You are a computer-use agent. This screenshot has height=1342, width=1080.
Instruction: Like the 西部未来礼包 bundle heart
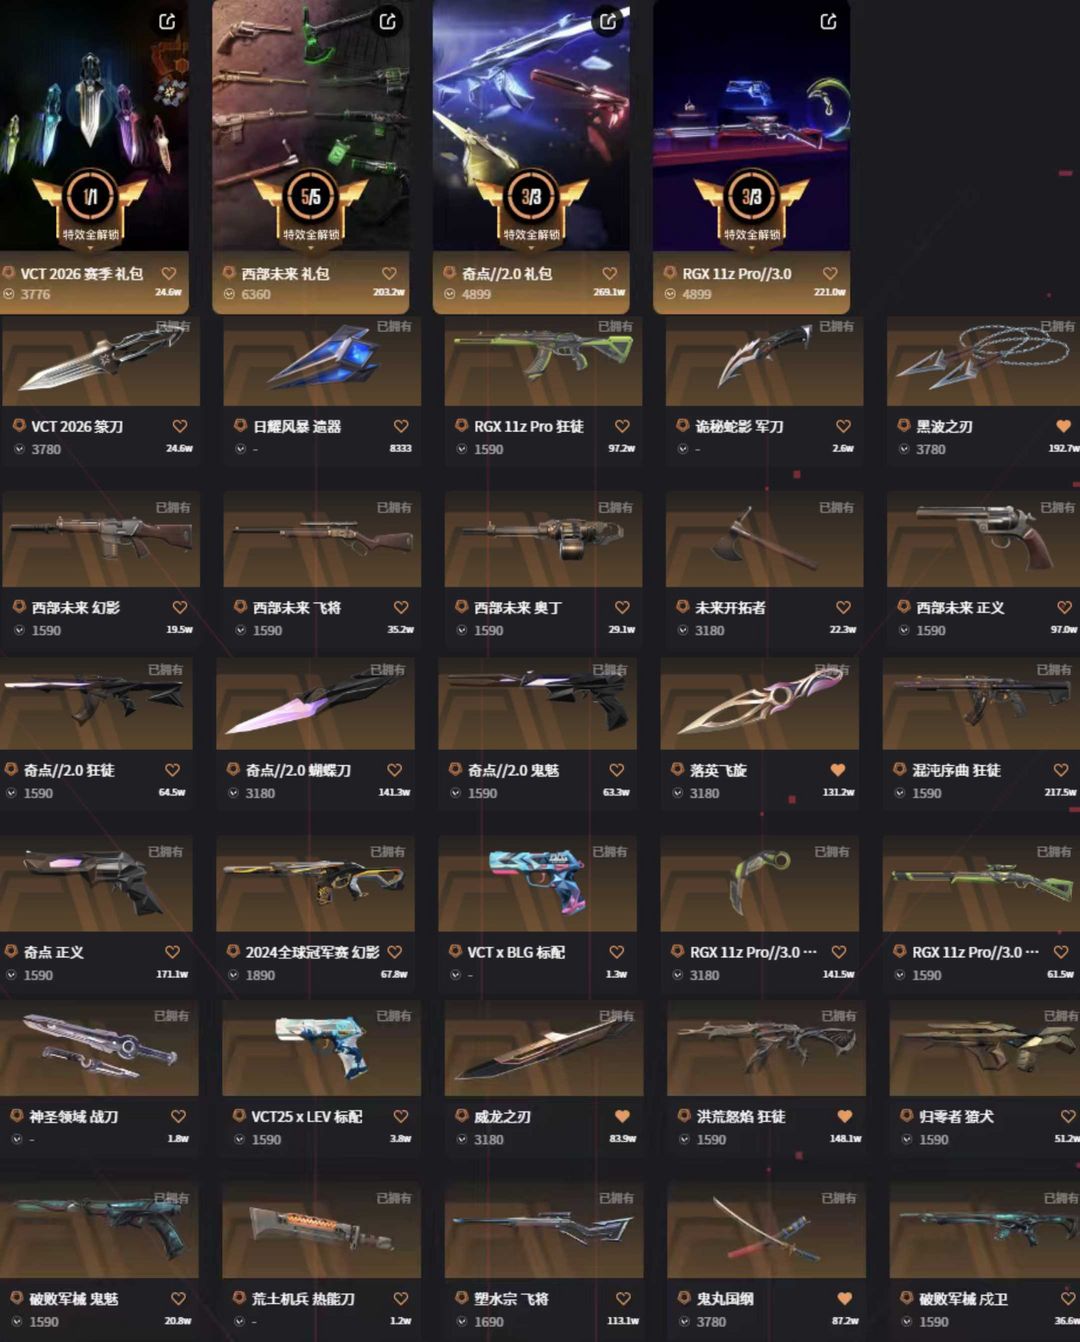pos(389,273)
